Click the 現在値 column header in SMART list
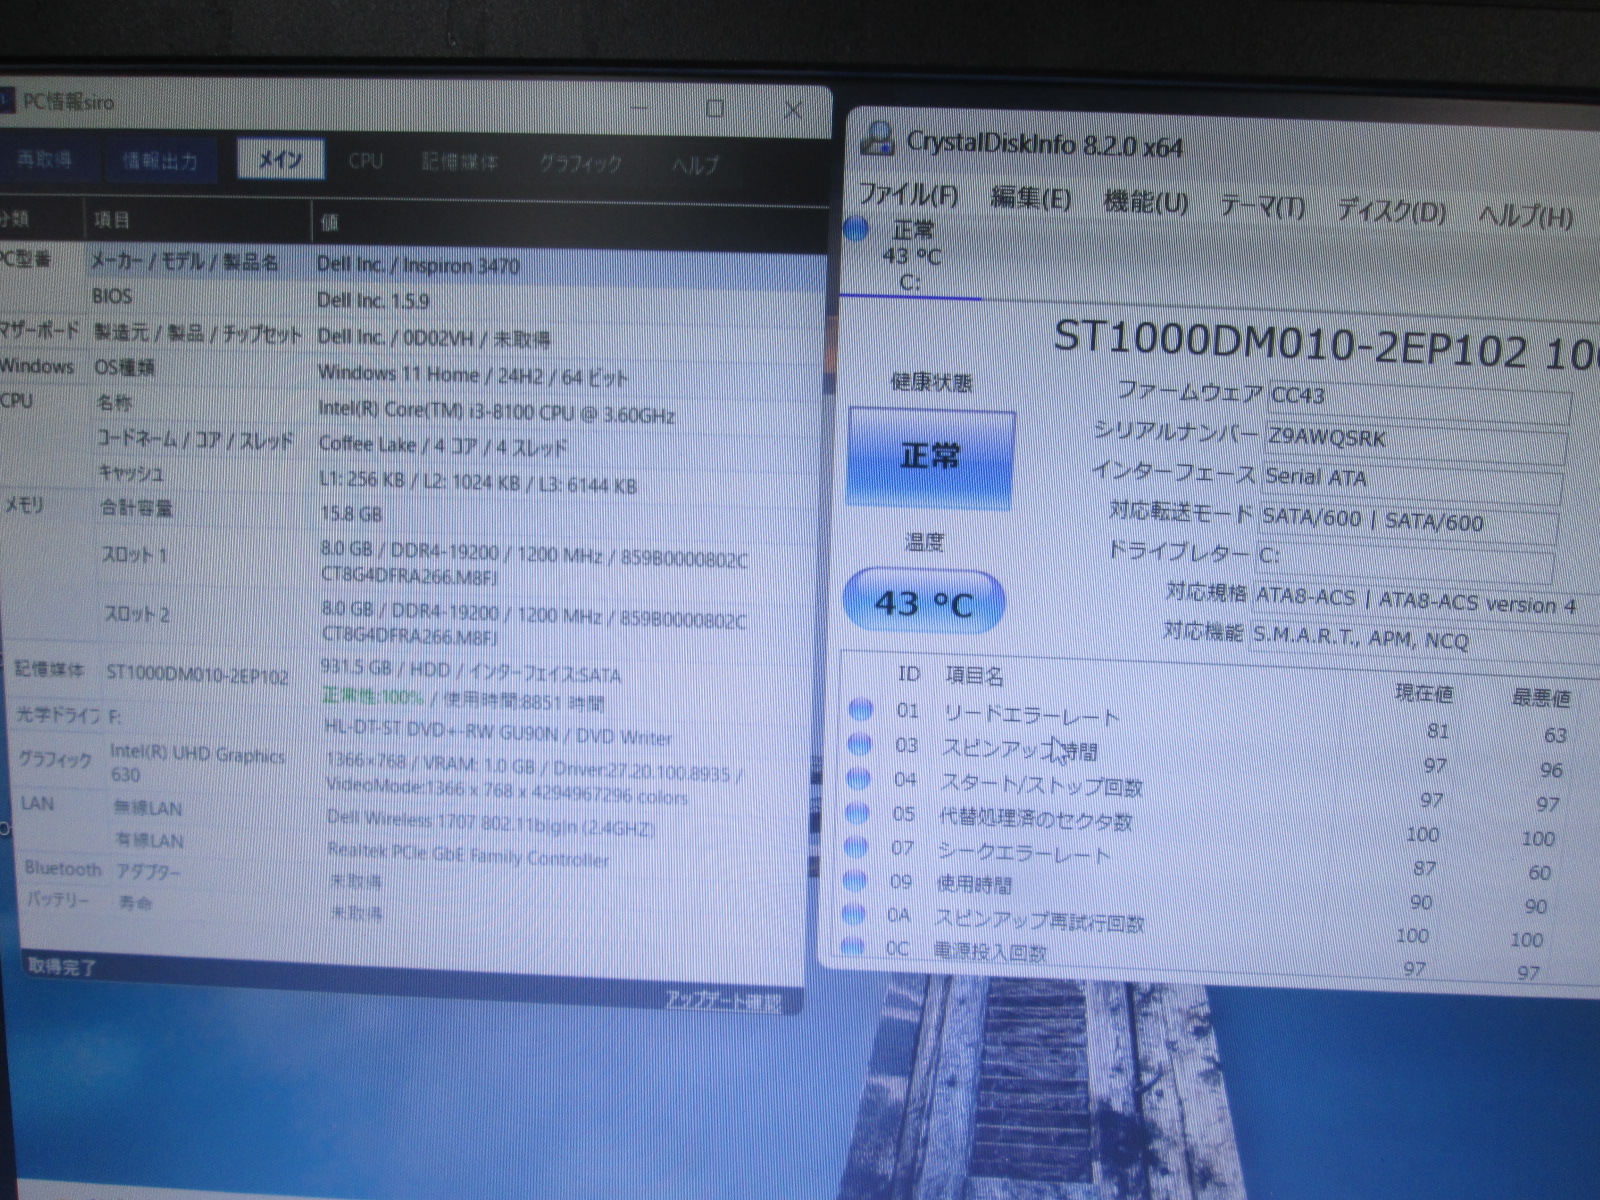Viewport: 1600px width, 1200px height. pos(1424,693)
